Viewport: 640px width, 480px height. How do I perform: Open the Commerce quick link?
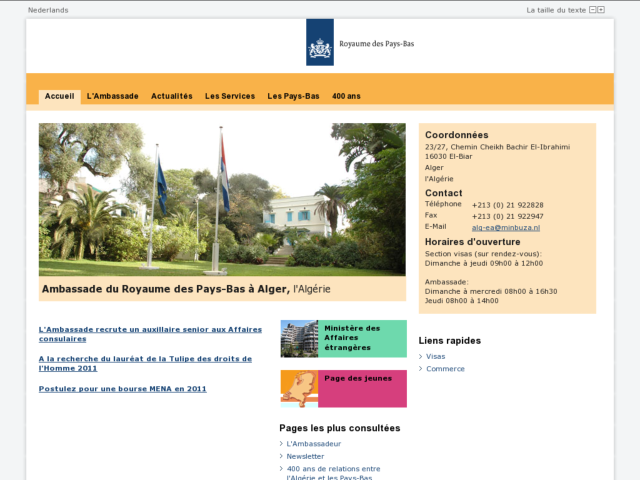point(445,369)
